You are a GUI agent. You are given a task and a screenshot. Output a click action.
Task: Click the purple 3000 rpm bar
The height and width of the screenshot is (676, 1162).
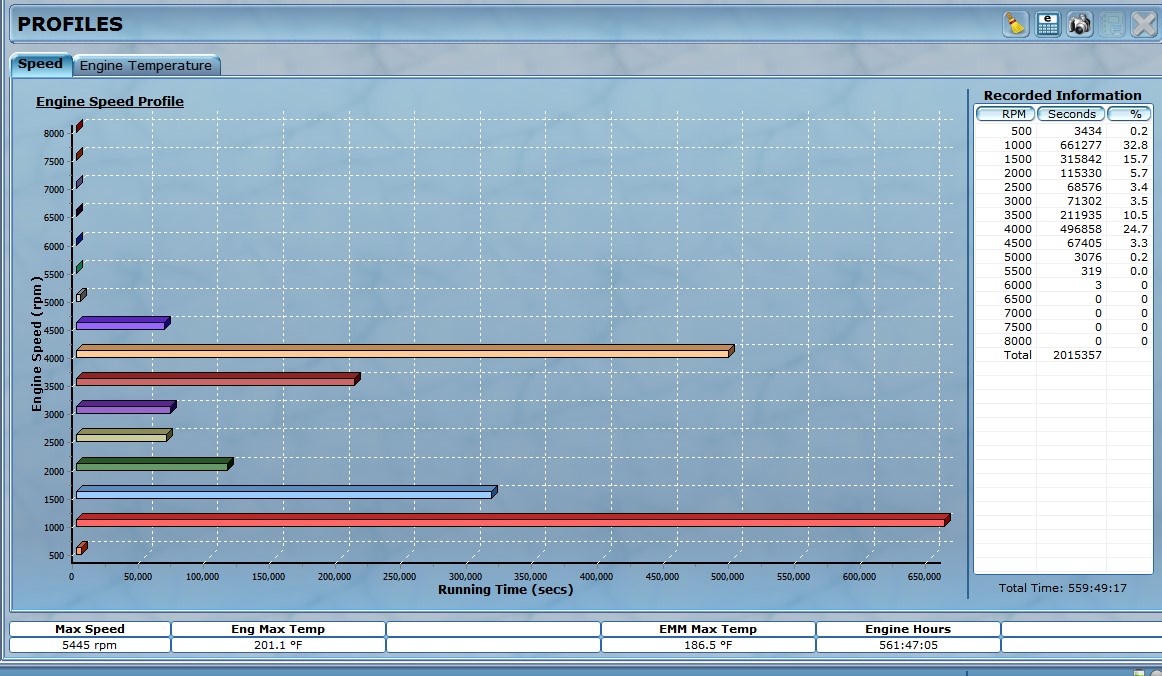pyautogui.click(x=126, y=407)
